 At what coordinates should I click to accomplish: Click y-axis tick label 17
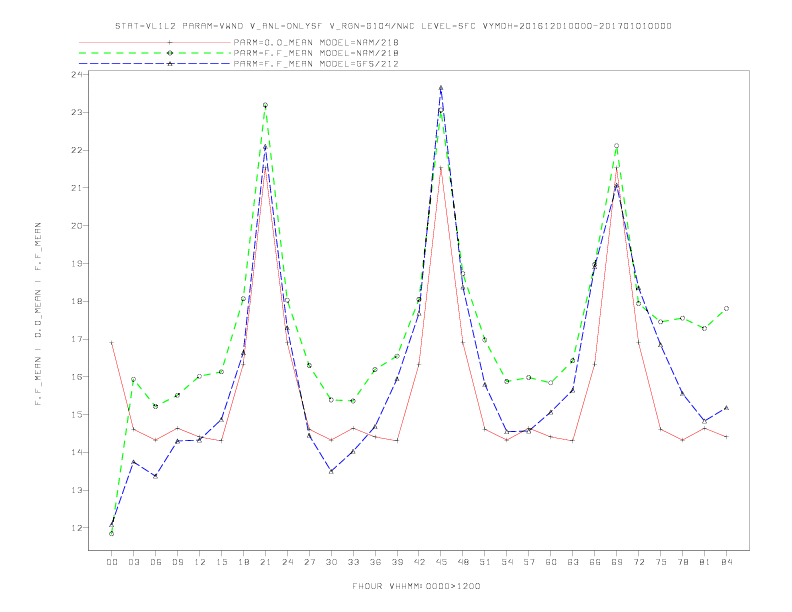[77, 339]
